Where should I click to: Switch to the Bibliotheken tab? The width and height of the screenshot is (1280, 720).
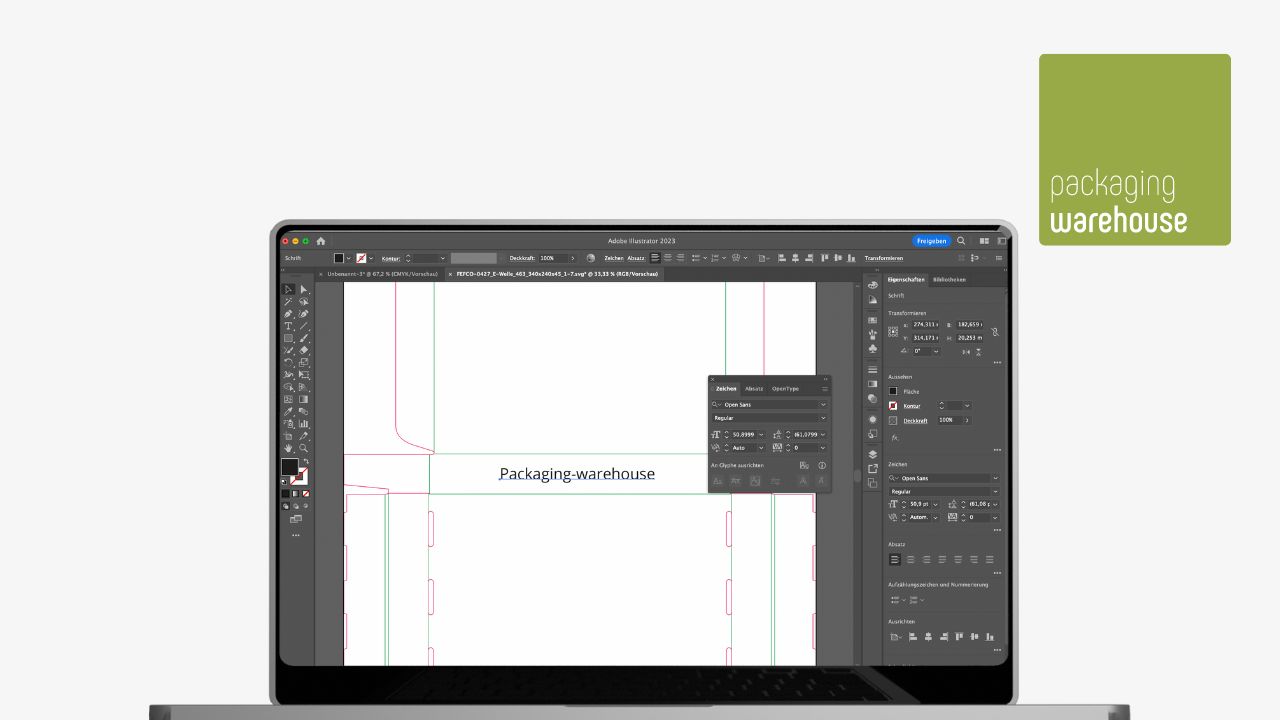[949, 280]
